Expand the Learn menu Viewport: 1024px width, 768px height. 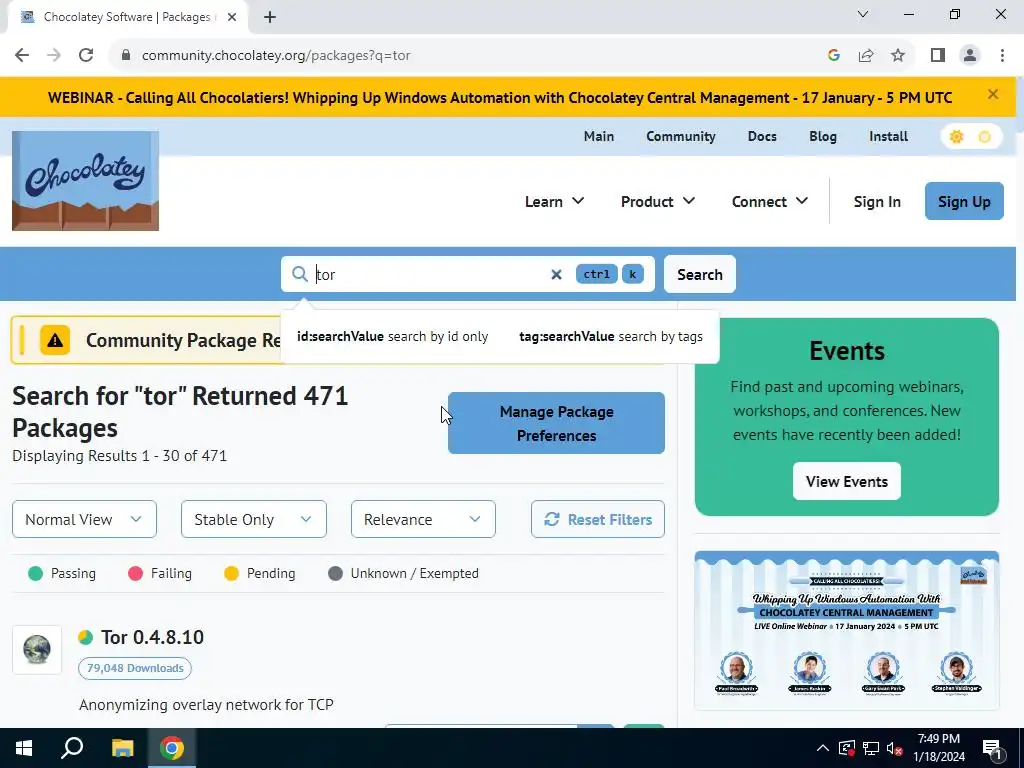click(554, 202)
